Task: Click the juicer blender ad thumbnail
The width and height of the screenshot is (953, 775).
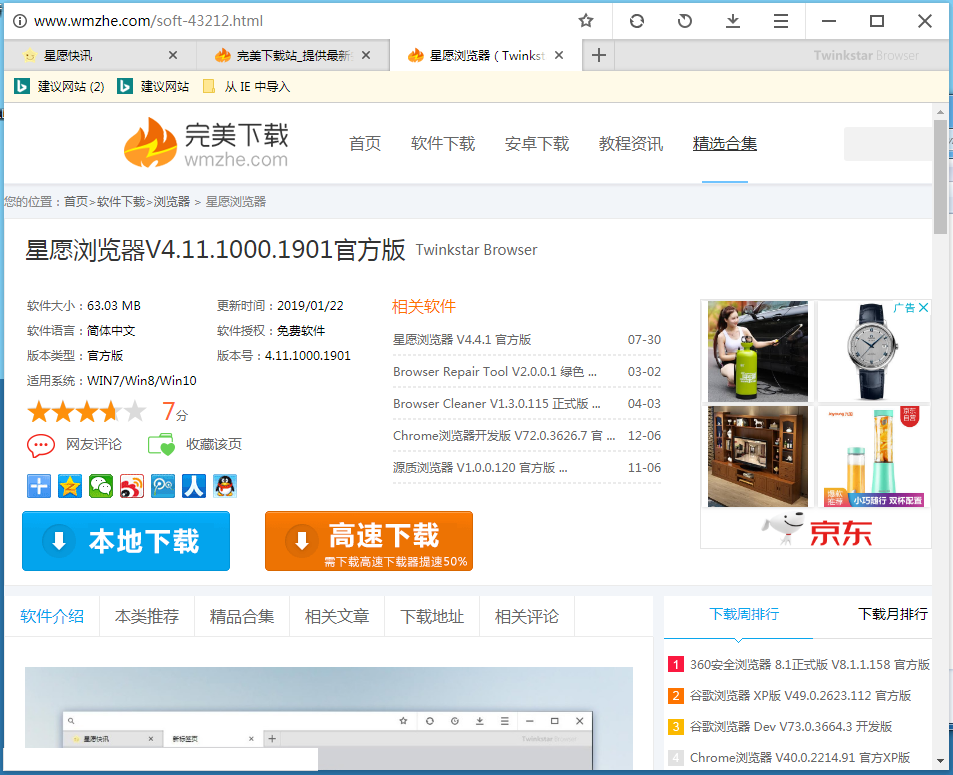Action: coord(873,456)
